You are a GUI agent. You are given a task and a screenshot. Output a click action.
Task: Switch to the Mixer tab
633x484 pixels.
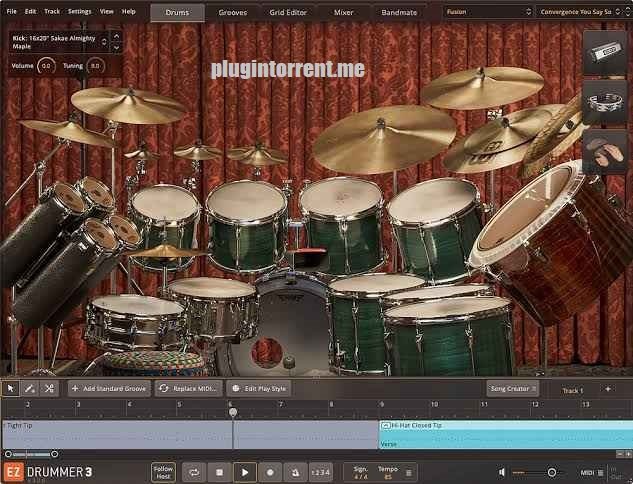[x=343, y=13]
